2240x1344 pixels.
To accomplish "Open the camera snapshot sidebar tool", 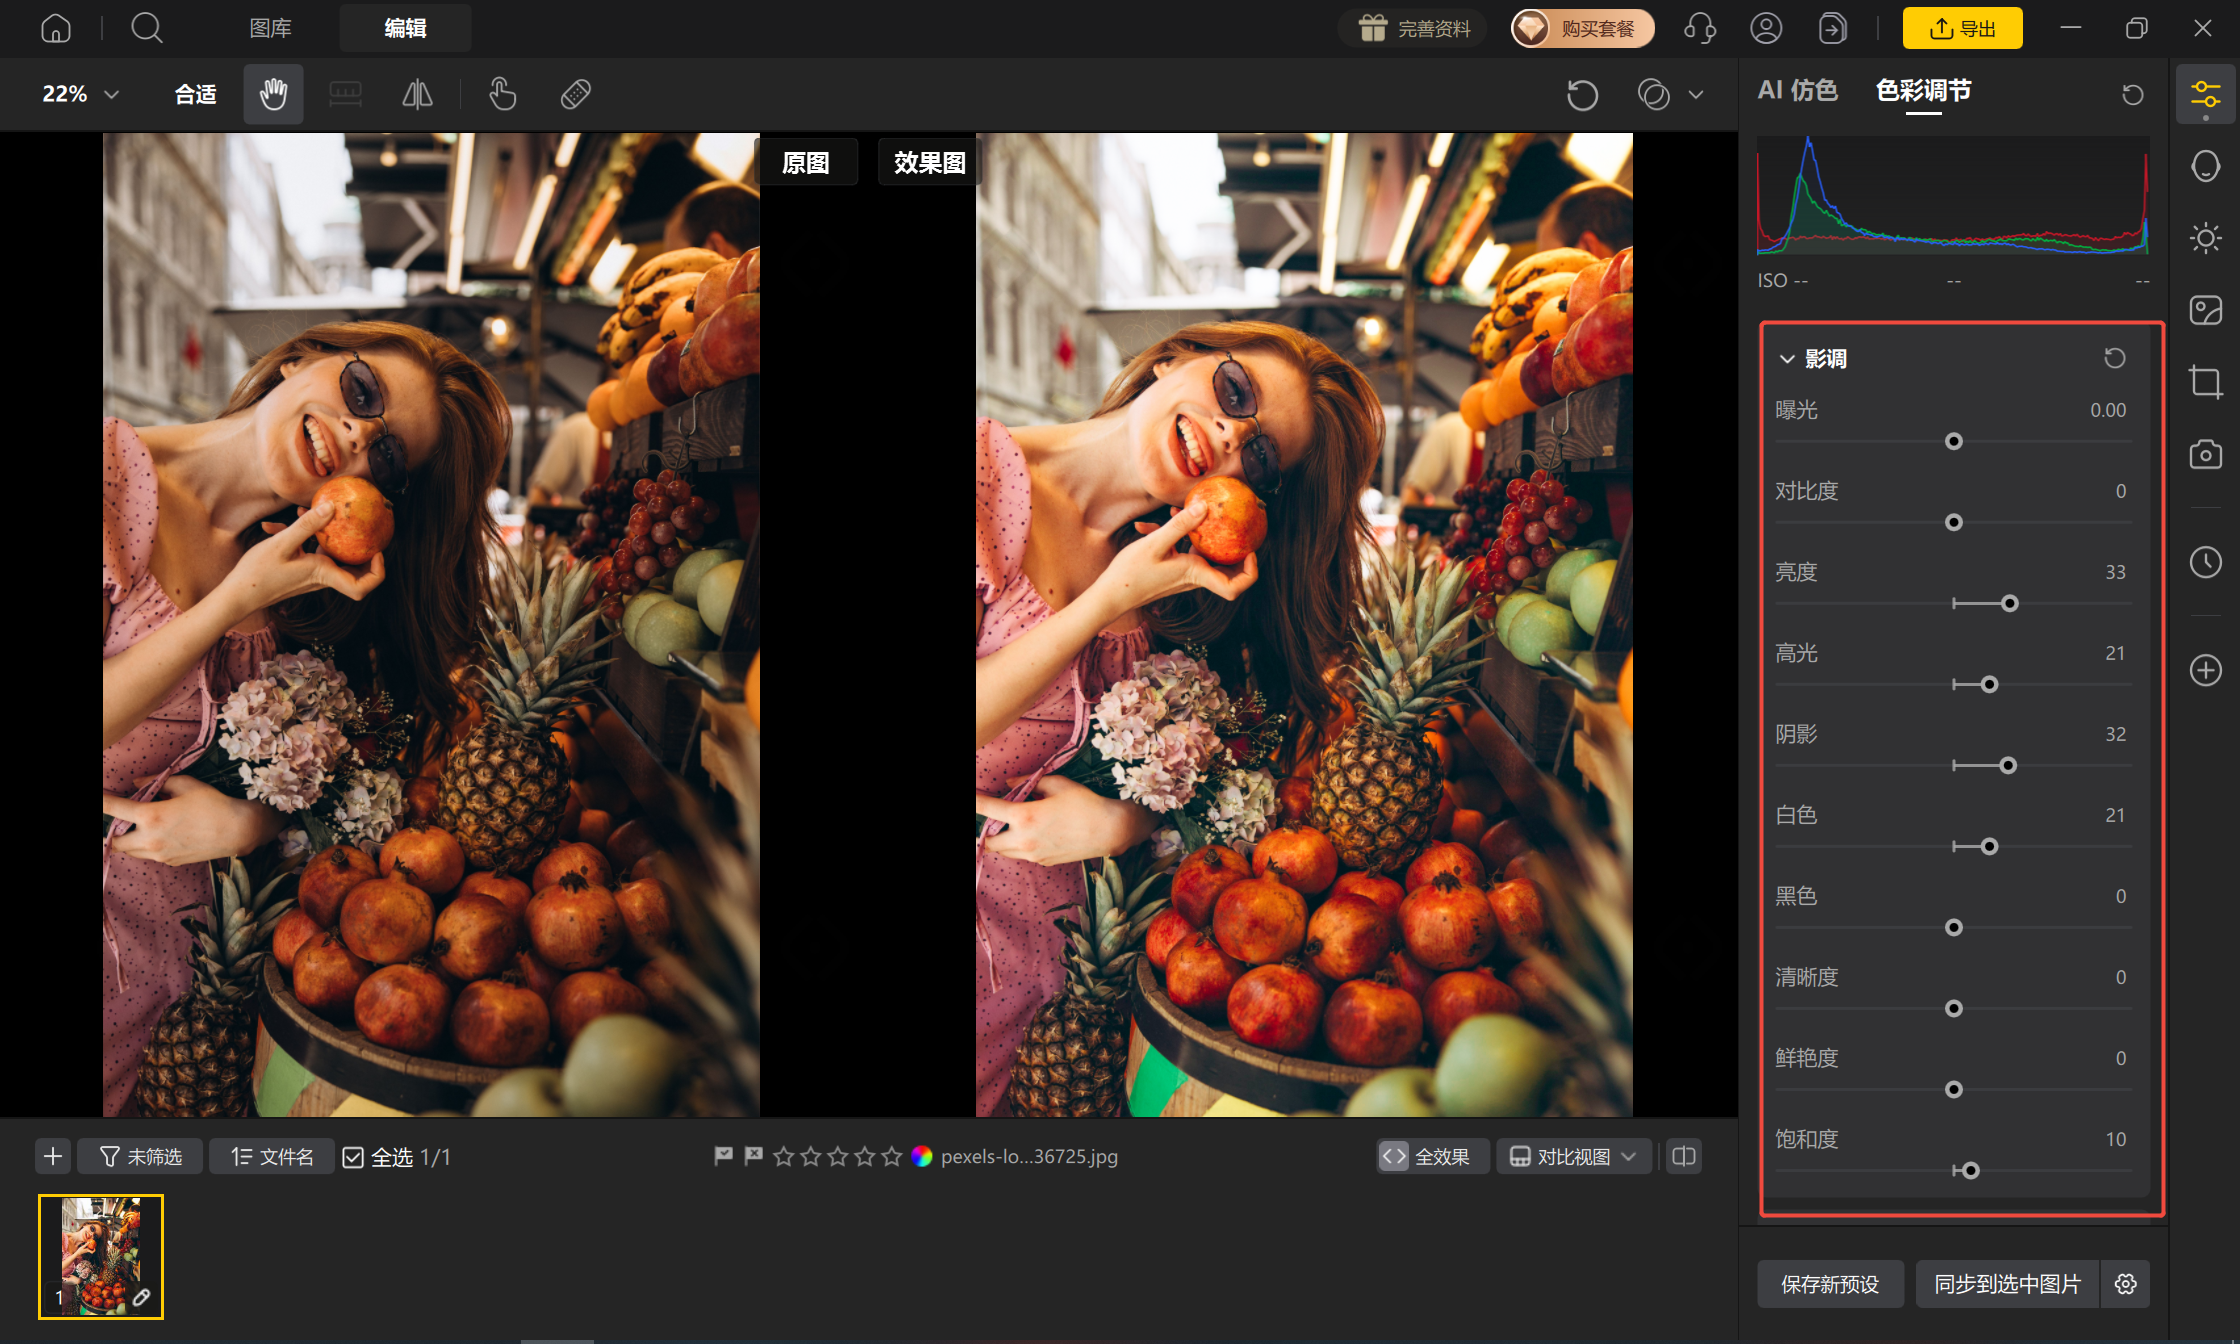I will (x=2205, y=454).
